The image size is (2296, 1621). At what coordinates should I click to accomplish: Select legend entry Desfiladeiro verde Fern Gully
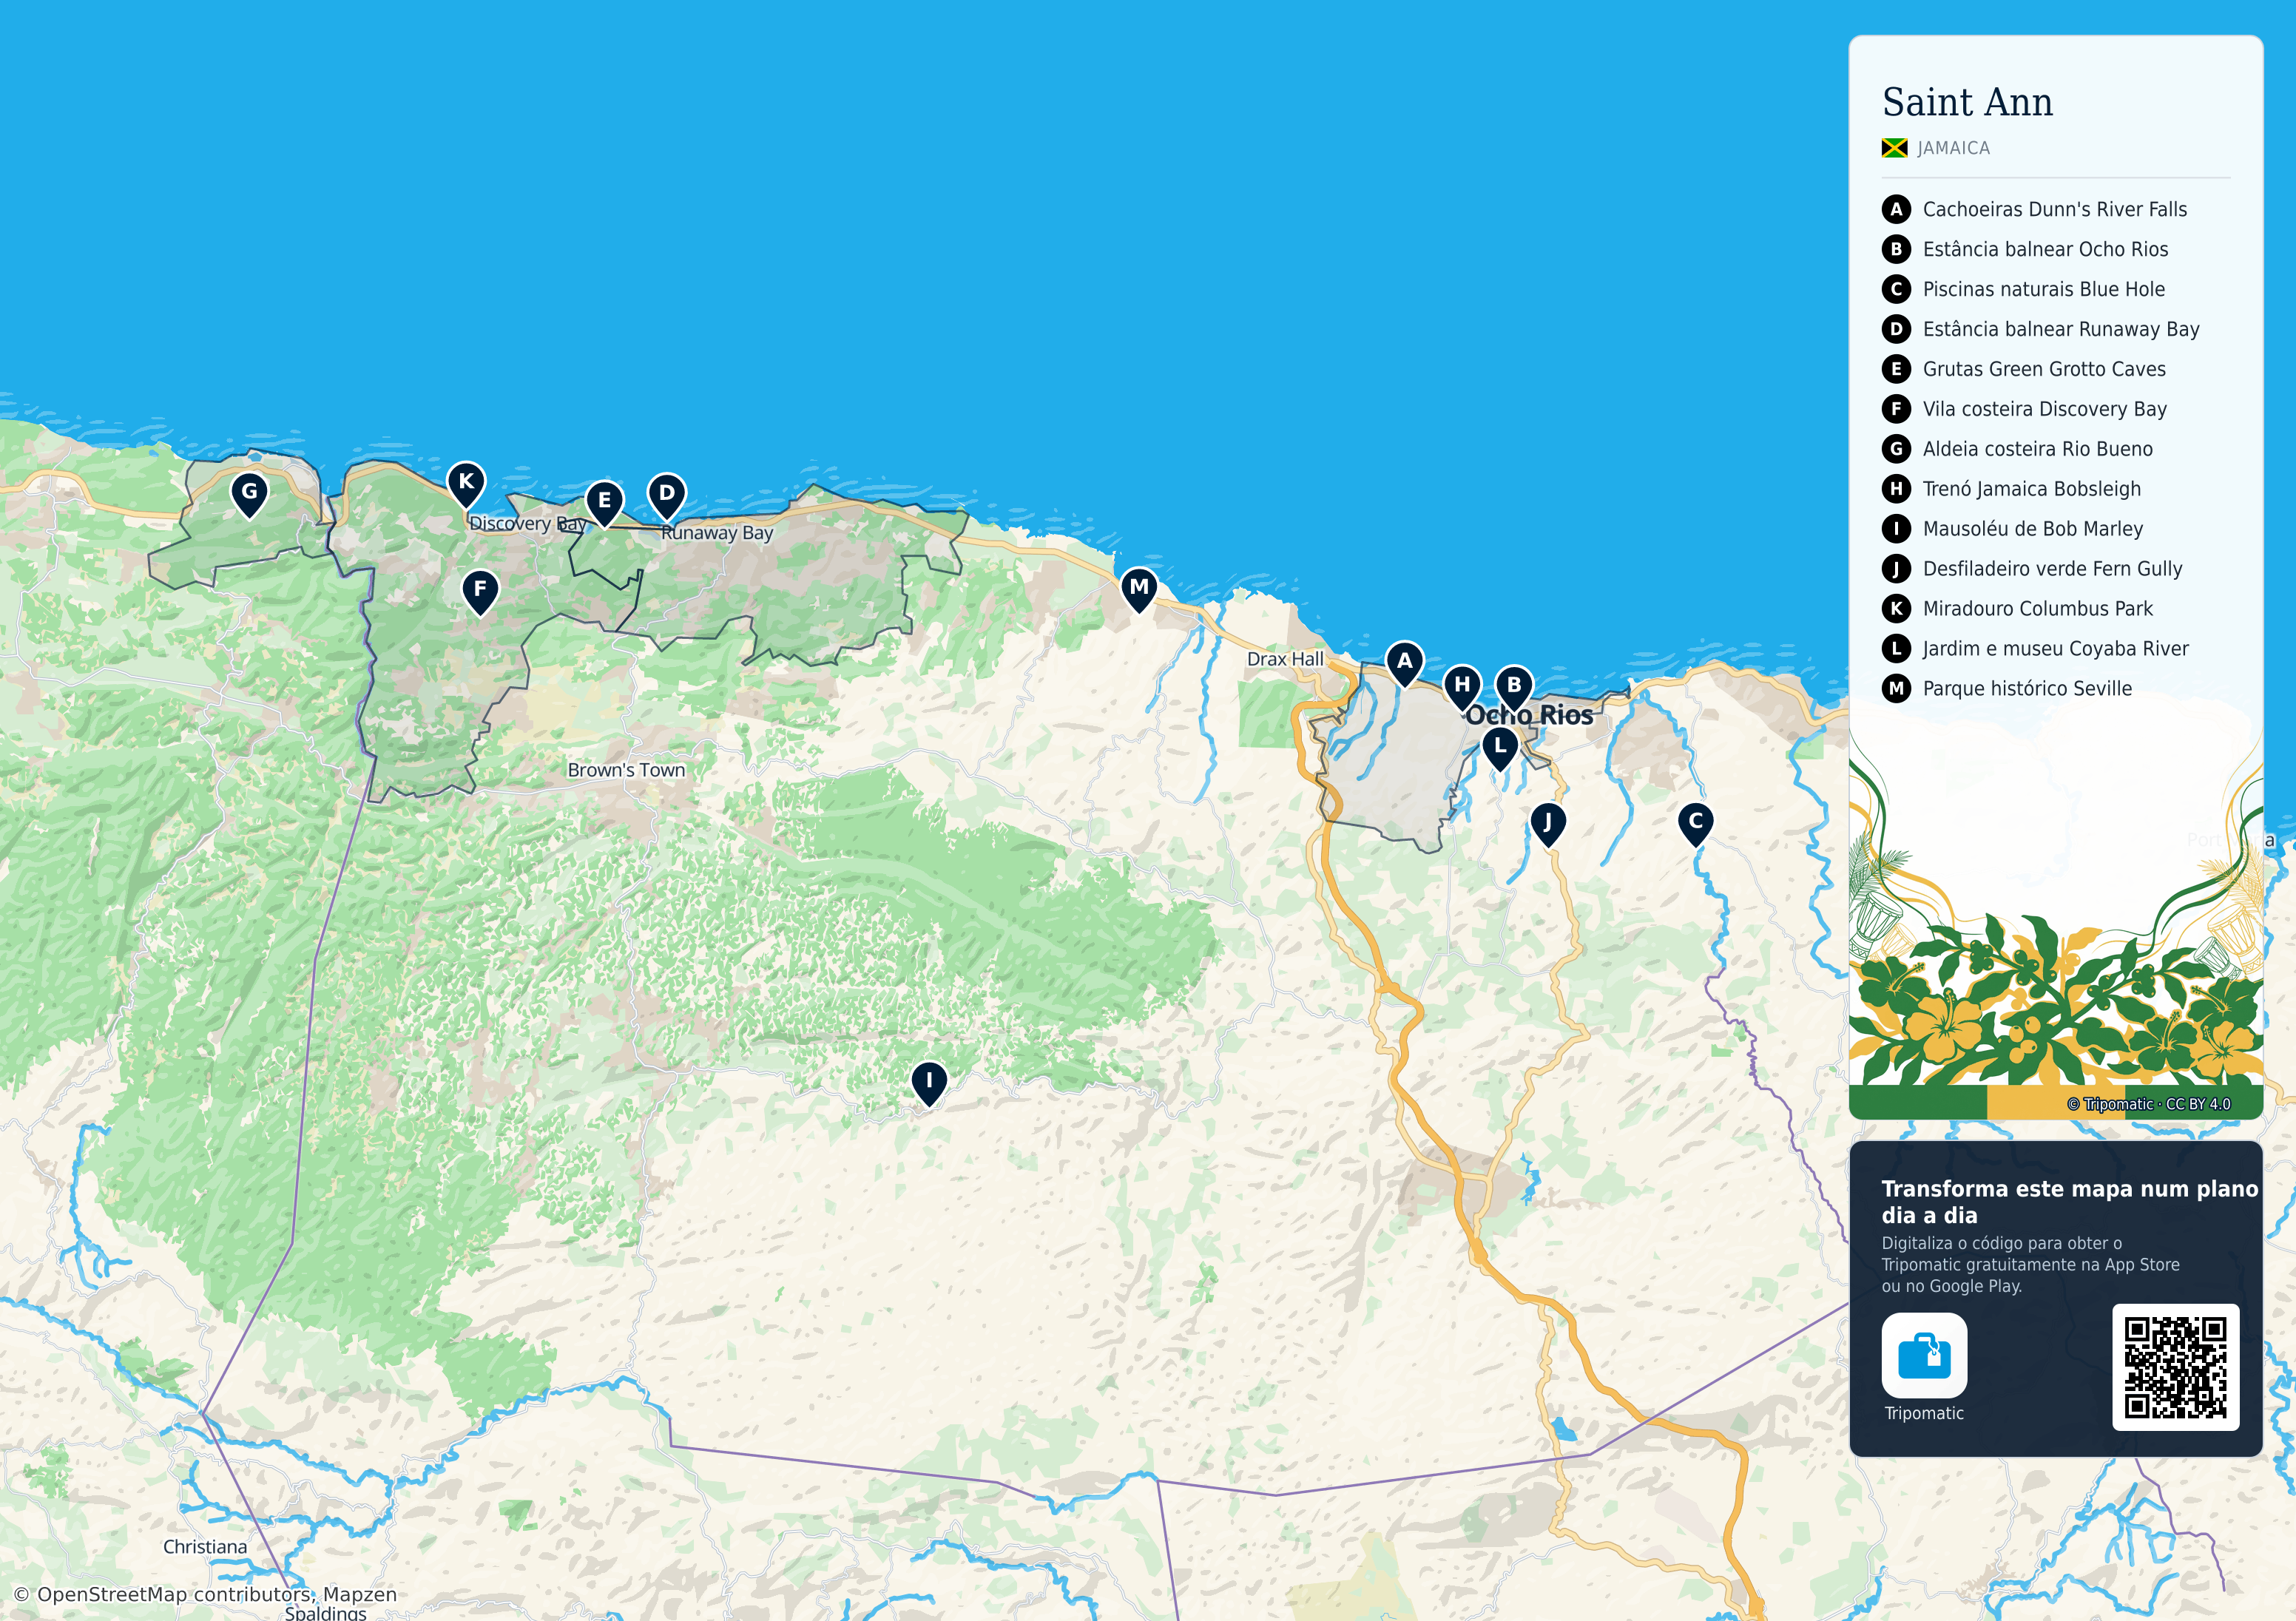click(2032, 569)
